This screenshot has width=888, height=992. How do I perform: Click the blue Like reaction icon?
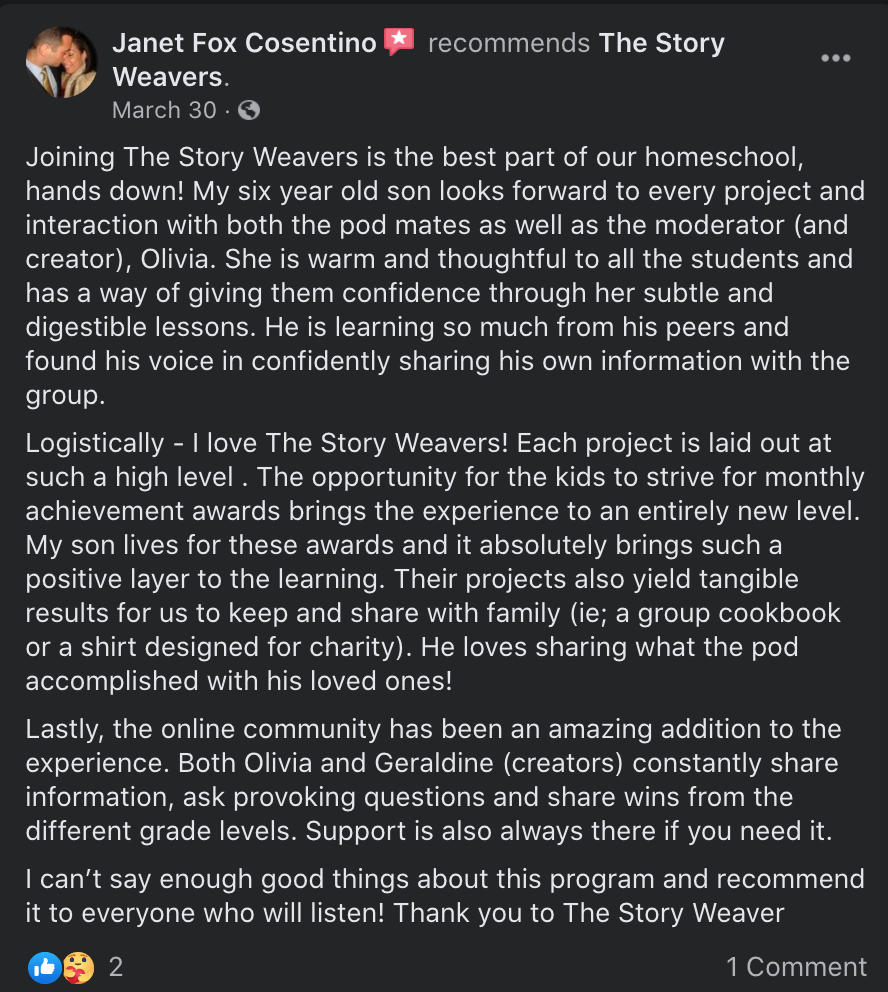pyautogui.click(x=44, y=967)
